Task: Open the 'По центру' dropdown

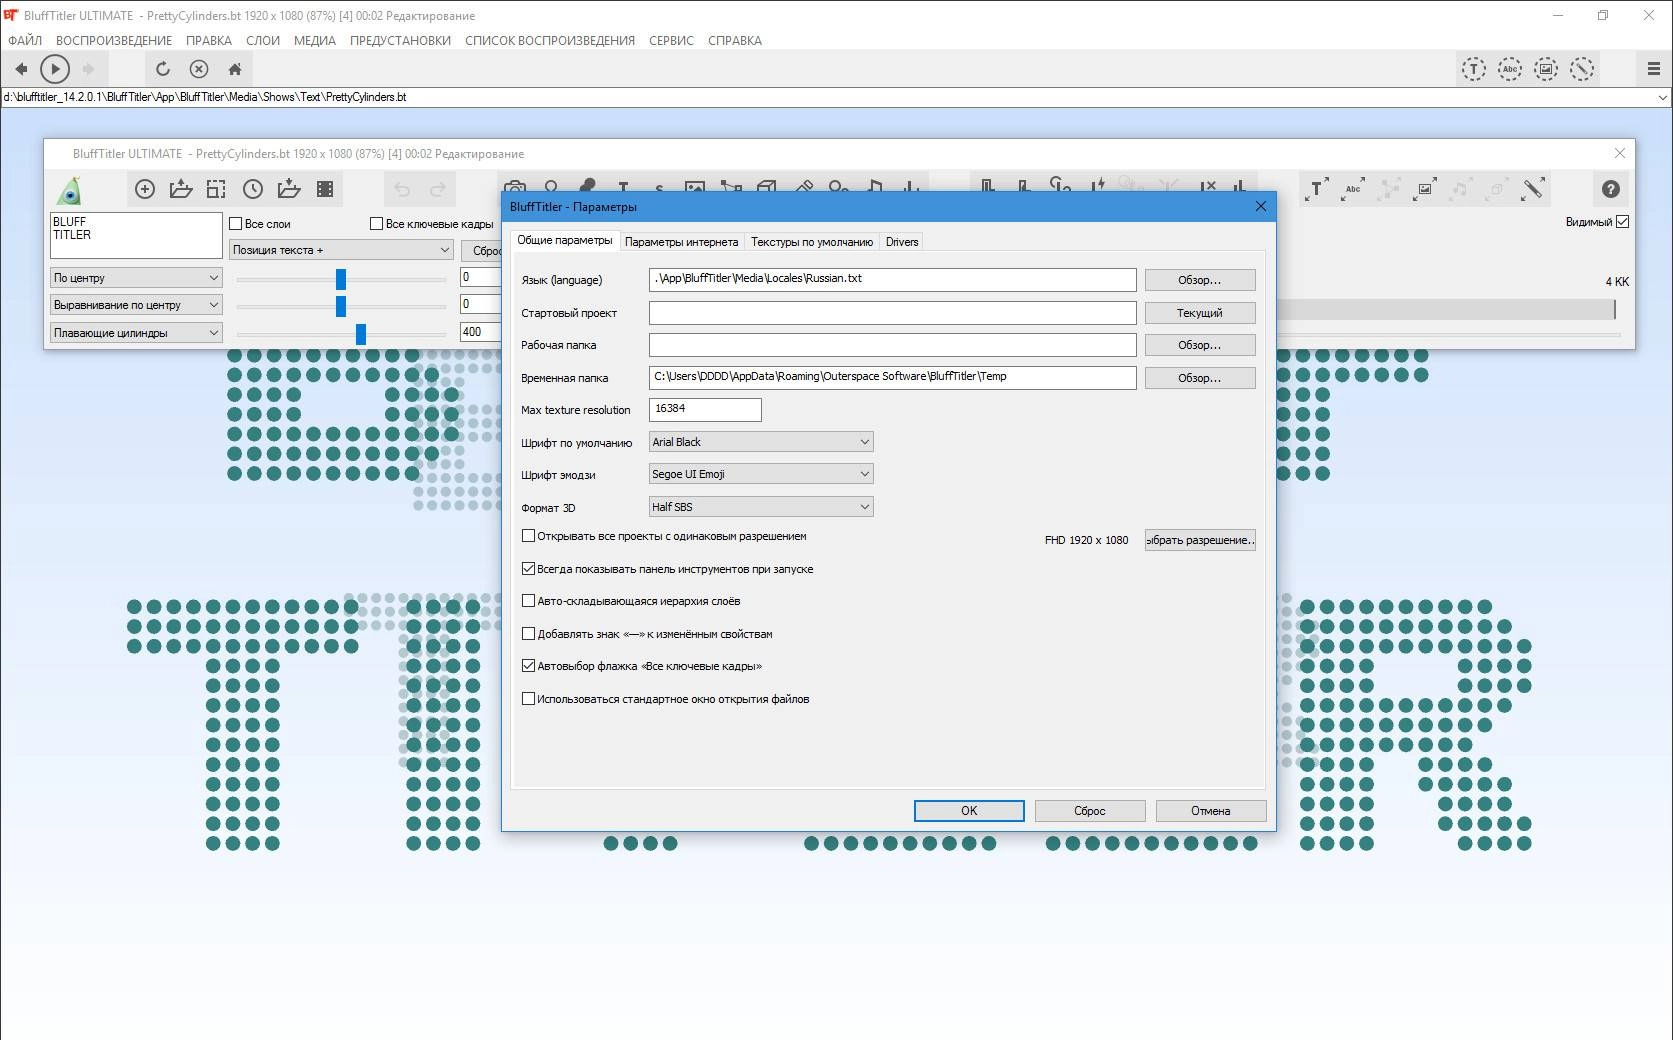Action: (x=136, y=278)
